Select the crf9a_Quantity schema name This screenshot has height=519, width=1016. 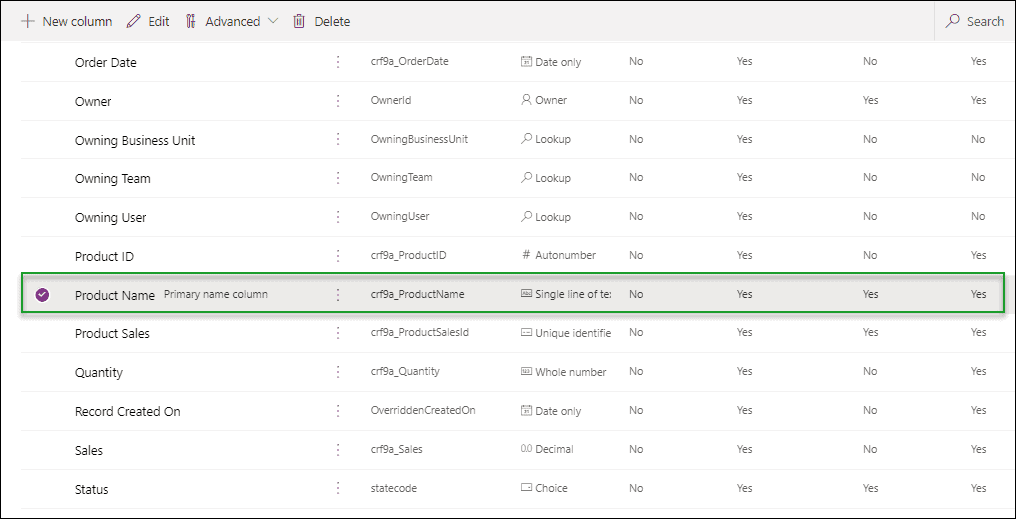click(405, 371)
